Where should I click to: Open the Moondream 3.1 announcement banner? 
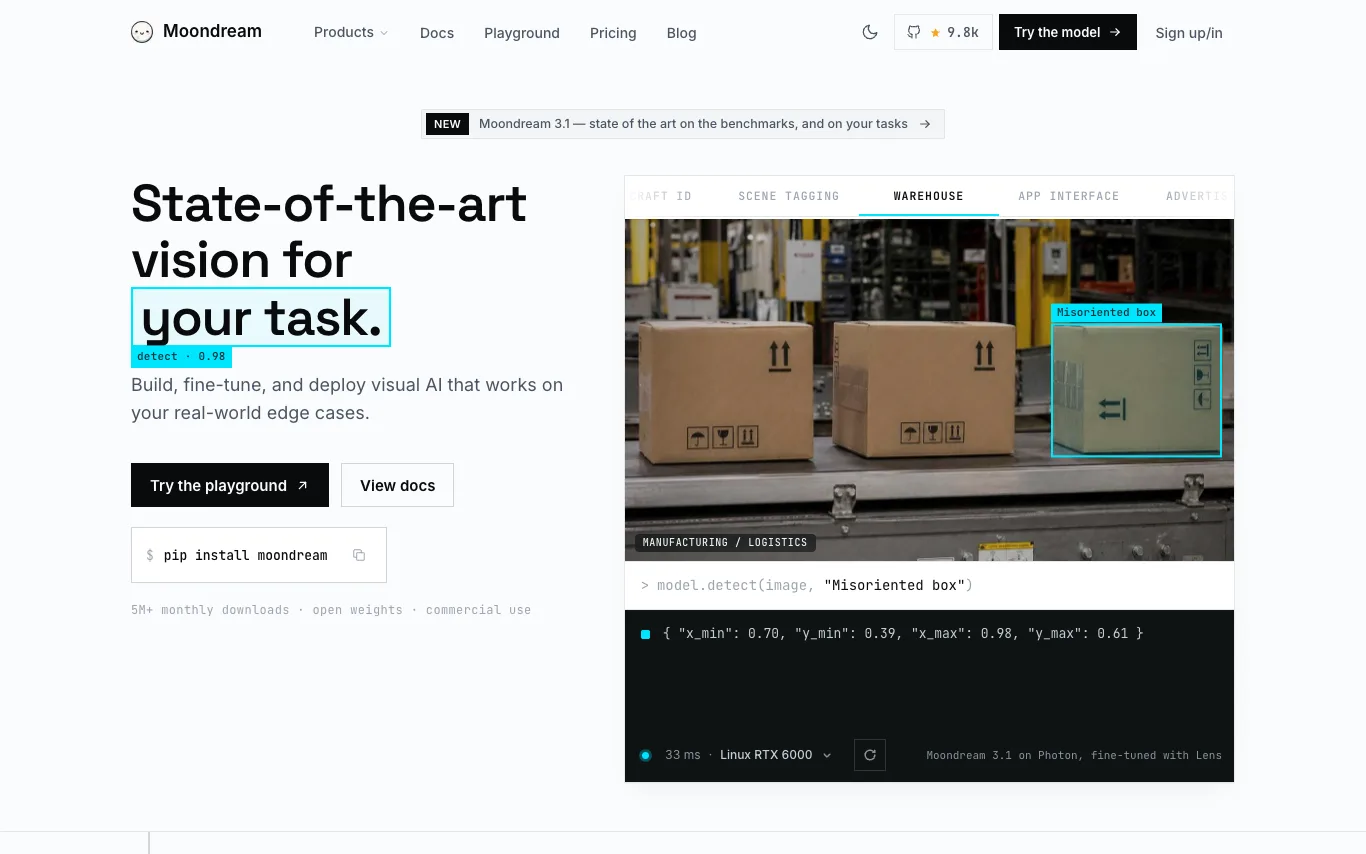click(x=683, y=124)
